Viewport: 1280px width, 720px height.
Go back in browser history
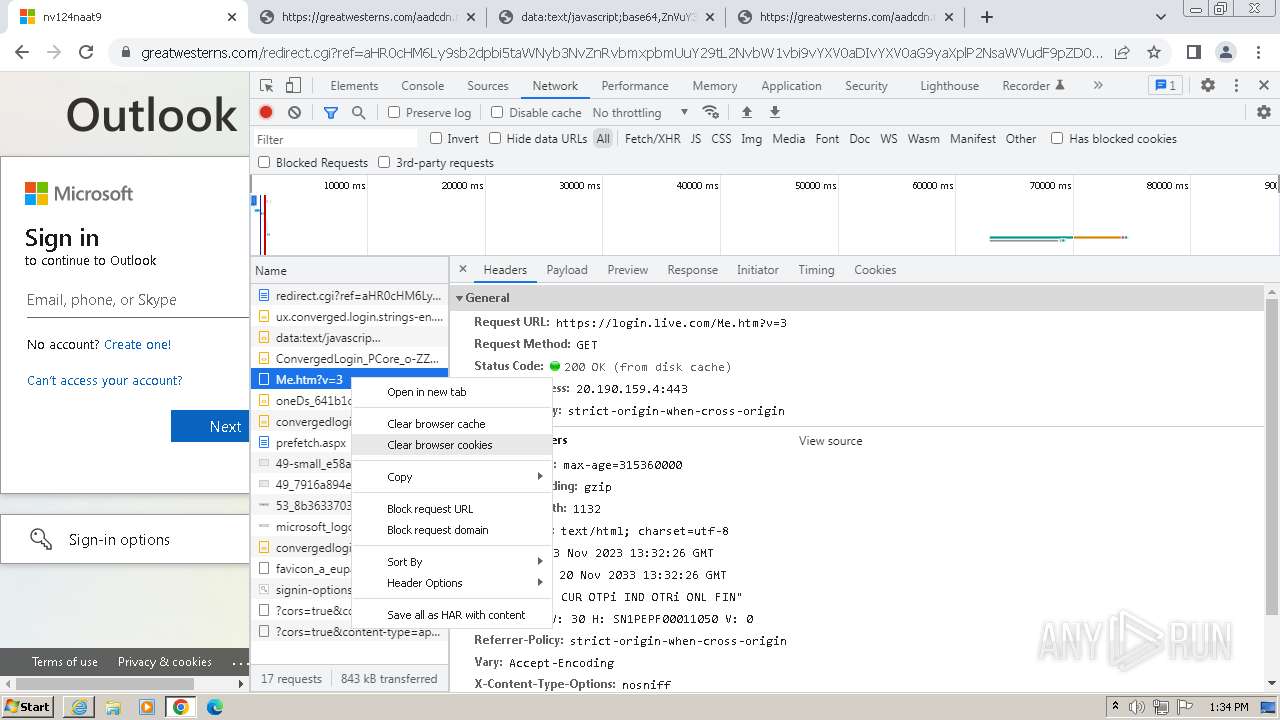click(x=22, y=52)
